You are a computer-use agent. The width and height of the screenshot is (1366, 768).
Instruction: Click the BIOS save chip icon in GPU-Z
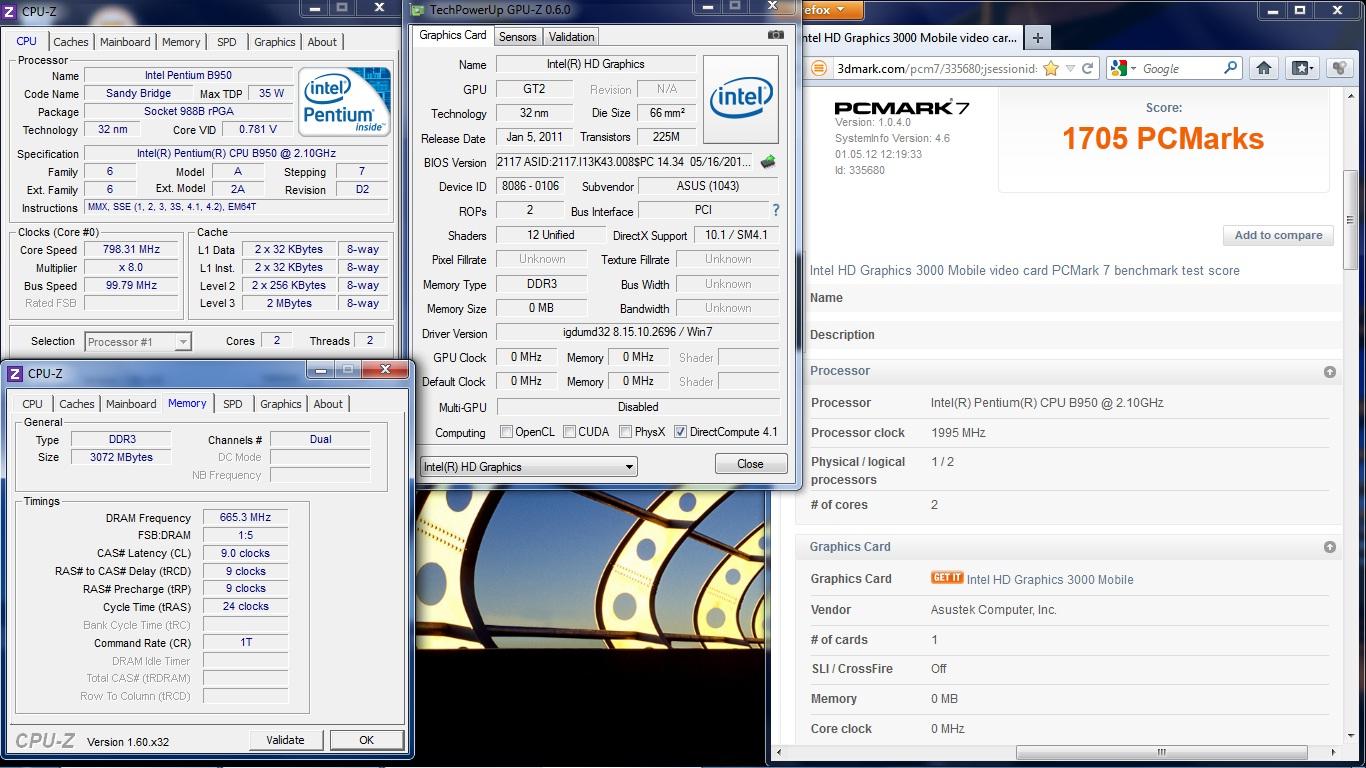pos(768,162)
